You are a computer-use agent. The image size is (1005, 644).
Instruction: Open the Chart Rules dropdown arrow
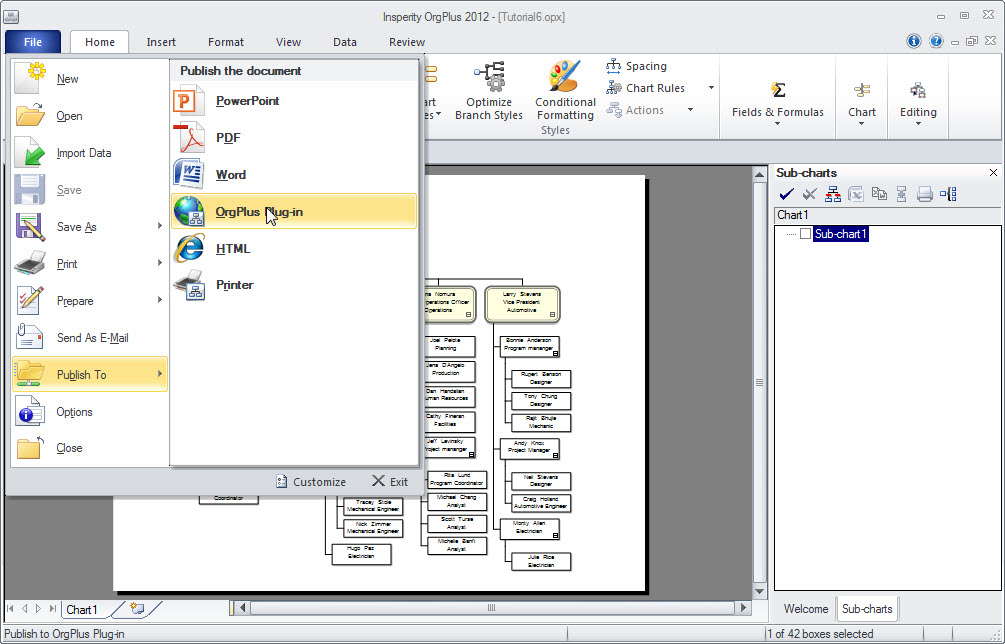click(711, 88)
